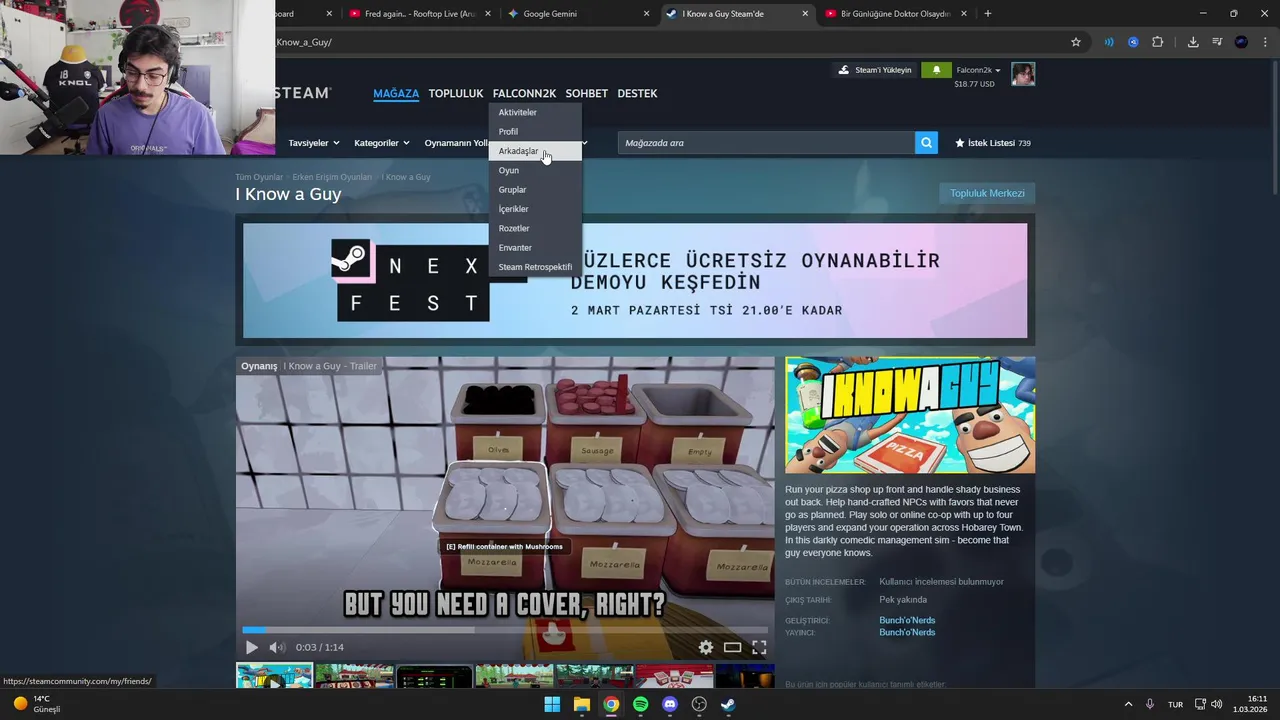Close the Fred again Rooftop Live tab

pyautogui.click(x=487, y=14)
